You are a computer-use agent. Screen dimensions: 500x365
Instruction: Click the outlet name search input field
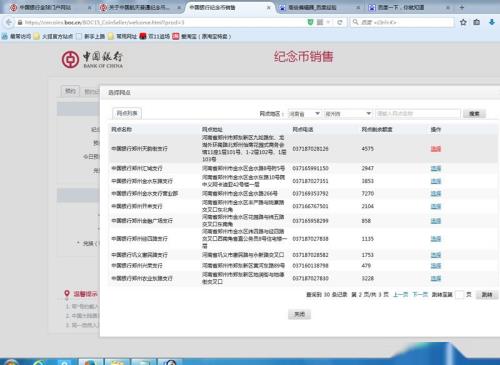(418, 114)
